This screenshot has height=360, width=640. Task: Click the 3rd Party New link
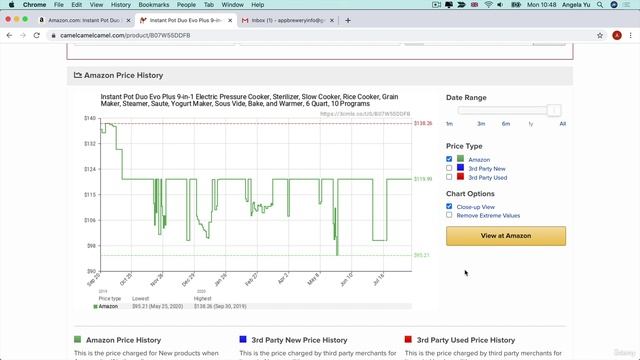click(487, 169)
